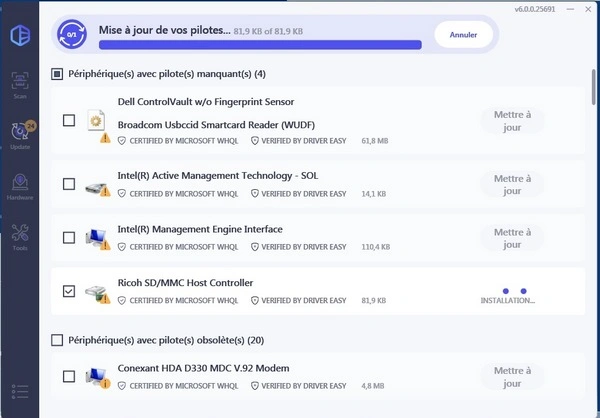Click the driver update progress bar
The image size is (600, 418).
pyautogui.click(x=260, y=44)
